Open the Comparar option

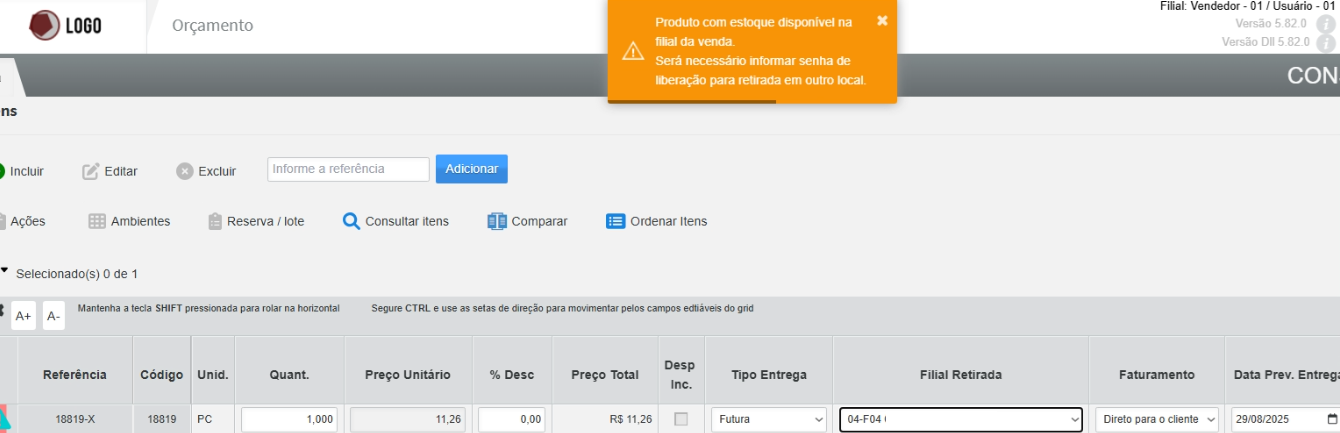(540, 221)
